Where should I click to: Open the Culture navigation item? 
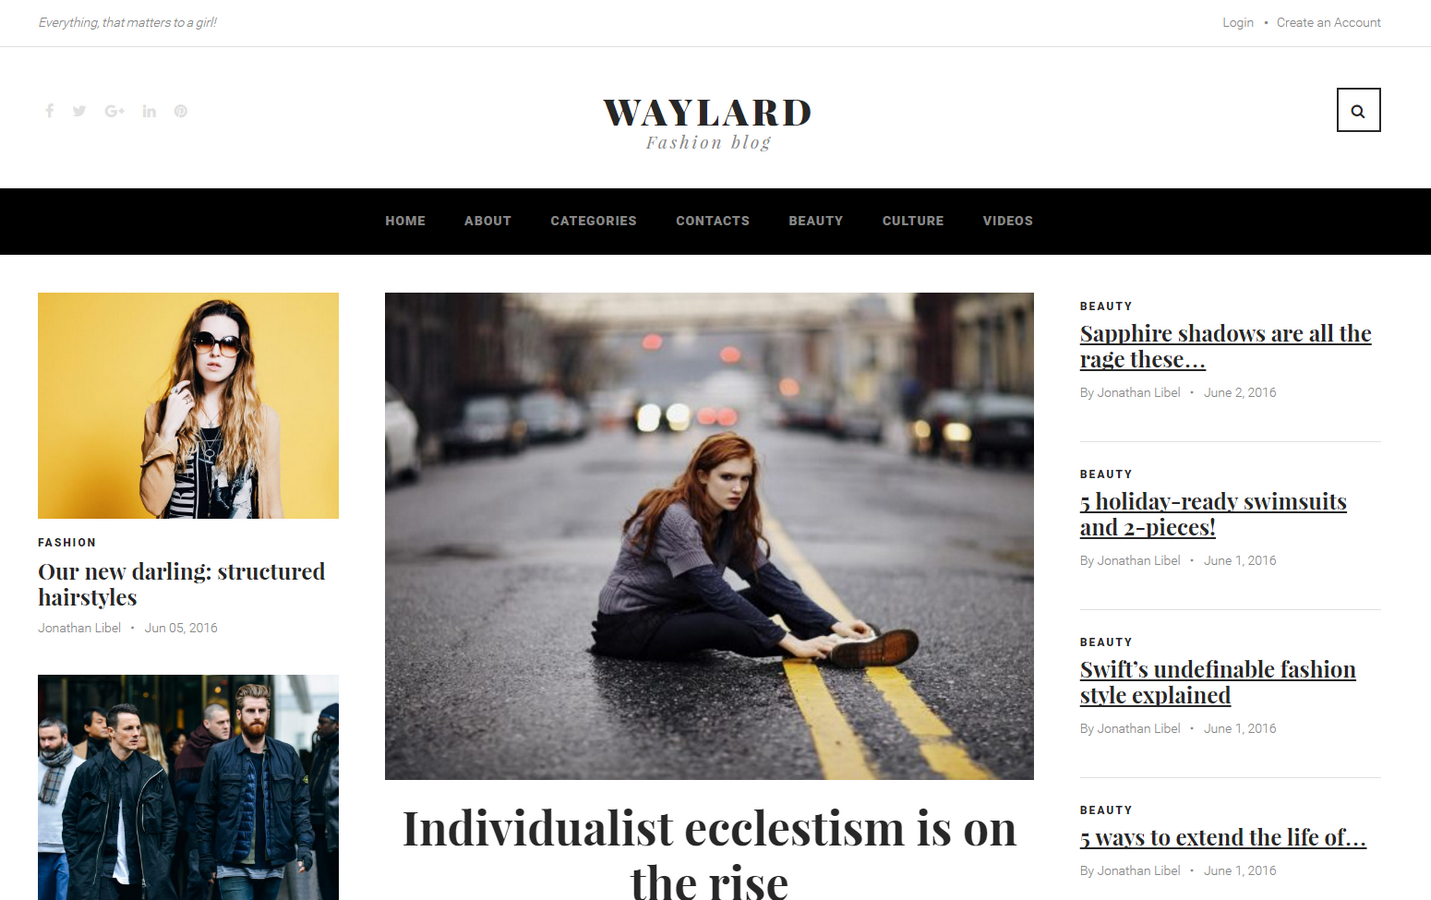[x=913, y=221]
